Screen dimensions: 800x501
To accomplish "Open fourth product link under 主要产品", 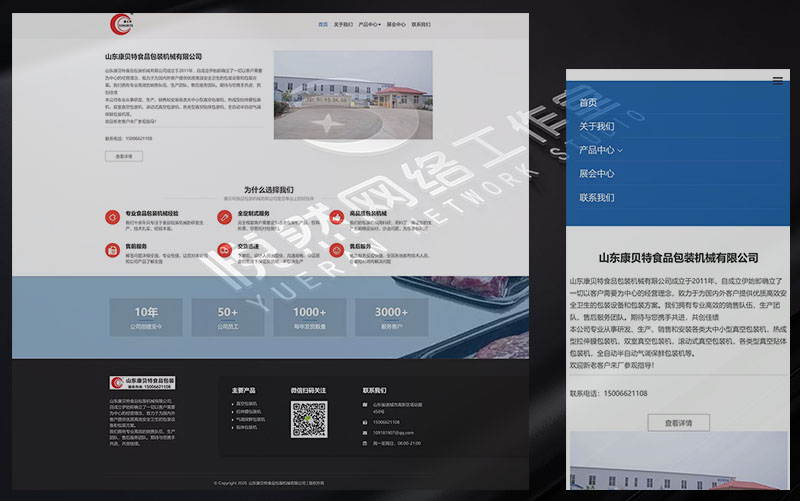I will click(x=246, y=428).
